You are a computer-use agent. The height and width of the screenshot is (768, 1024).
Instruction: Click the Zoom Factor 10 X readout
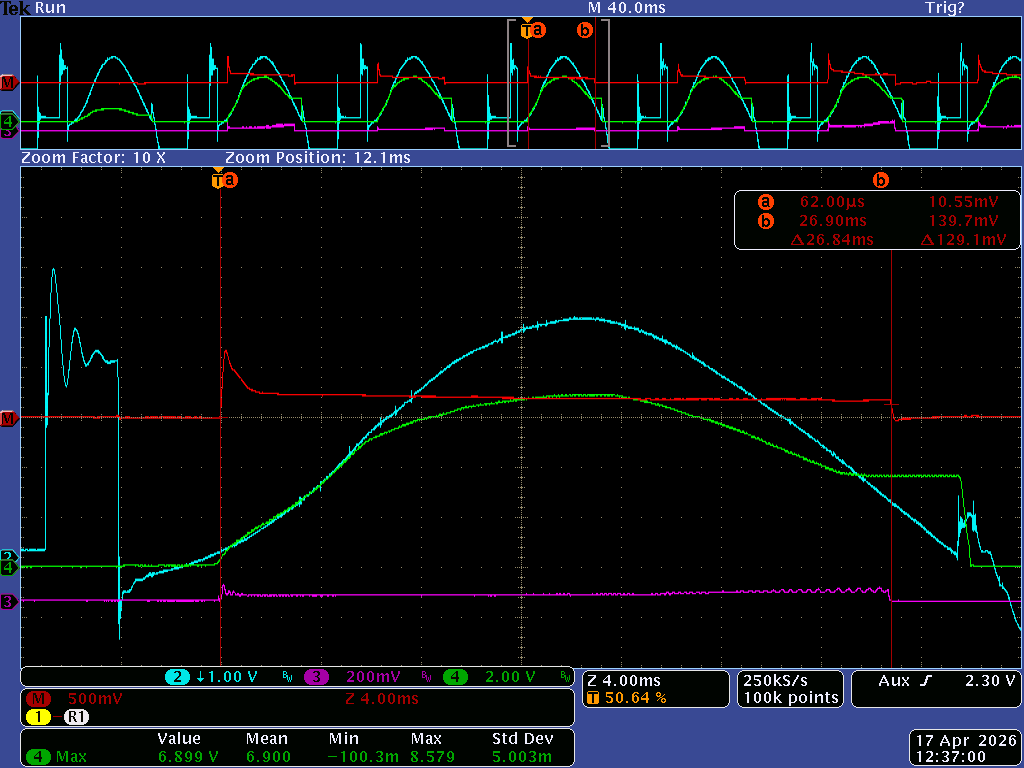93,158
